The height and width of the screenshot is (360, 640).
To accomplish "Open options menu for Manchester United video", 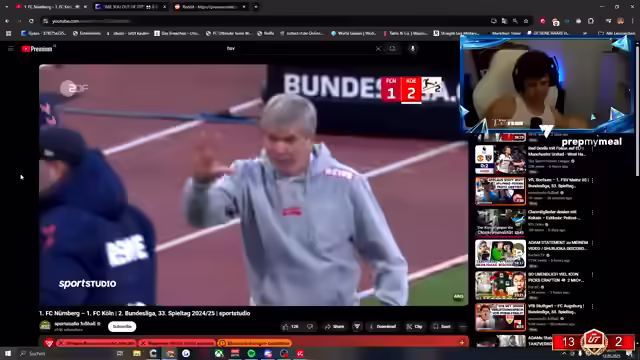I will [x=592, y=149].
